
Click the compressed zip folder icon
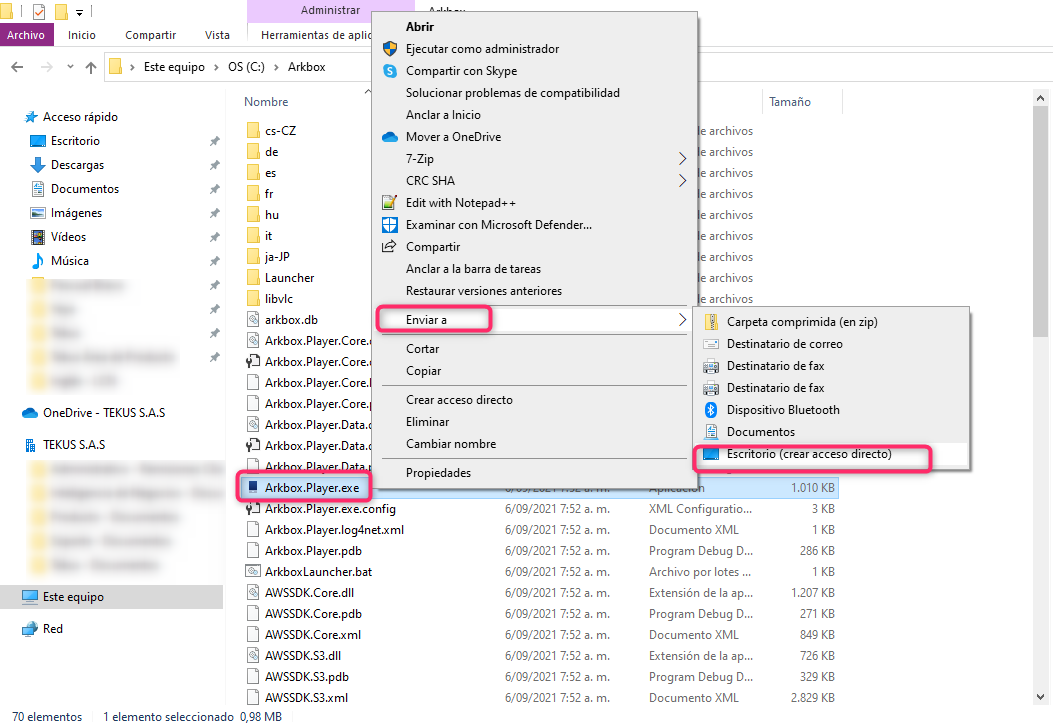tap(711, 322)
